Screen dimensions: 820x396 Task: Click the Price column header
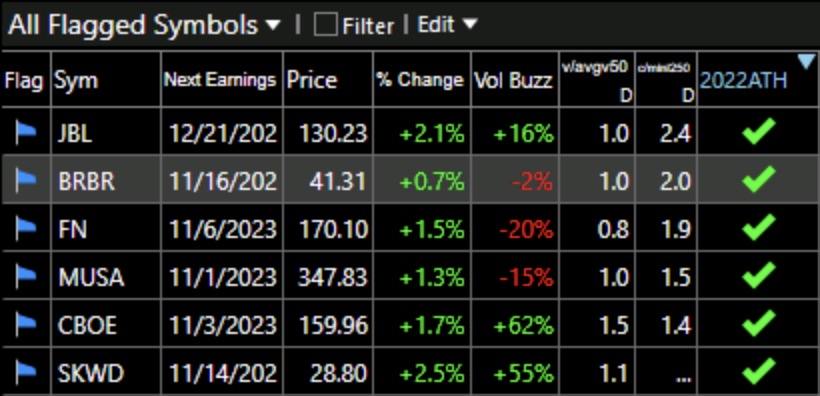coord(312,80)
